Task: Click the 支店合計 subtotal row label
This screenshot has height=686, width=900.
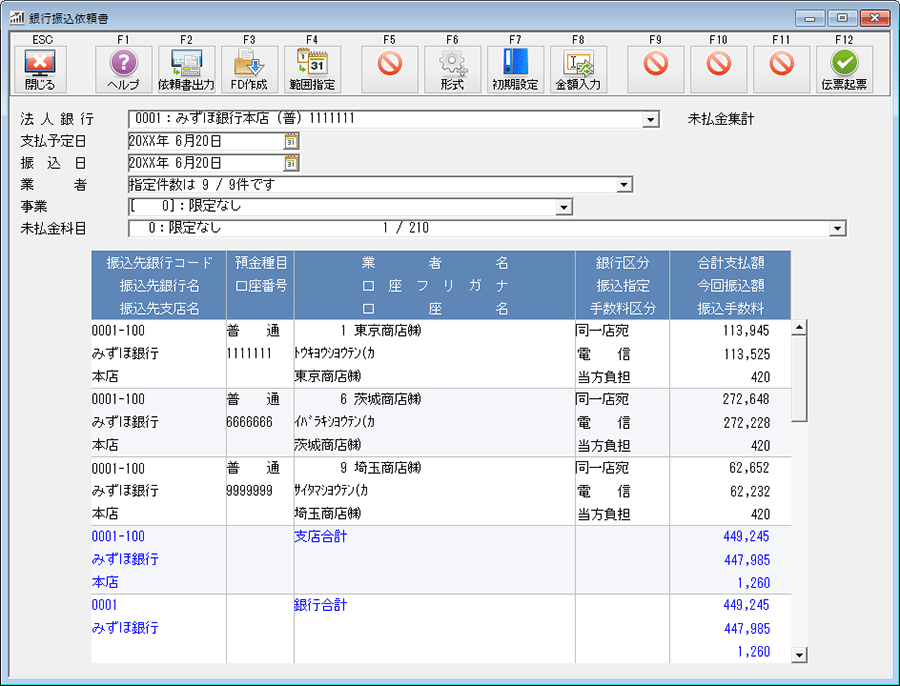Action: (321, 536)
